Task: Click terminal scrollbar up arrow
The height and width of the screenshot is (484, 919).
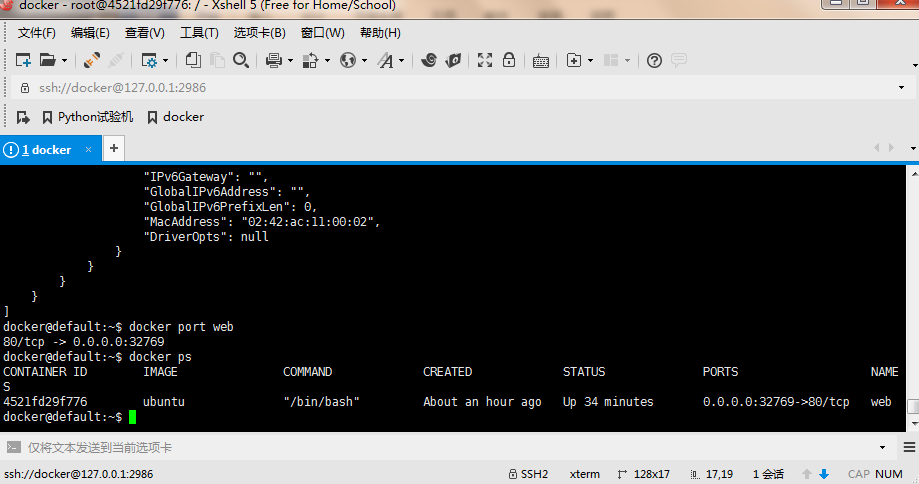Action: 914,173
